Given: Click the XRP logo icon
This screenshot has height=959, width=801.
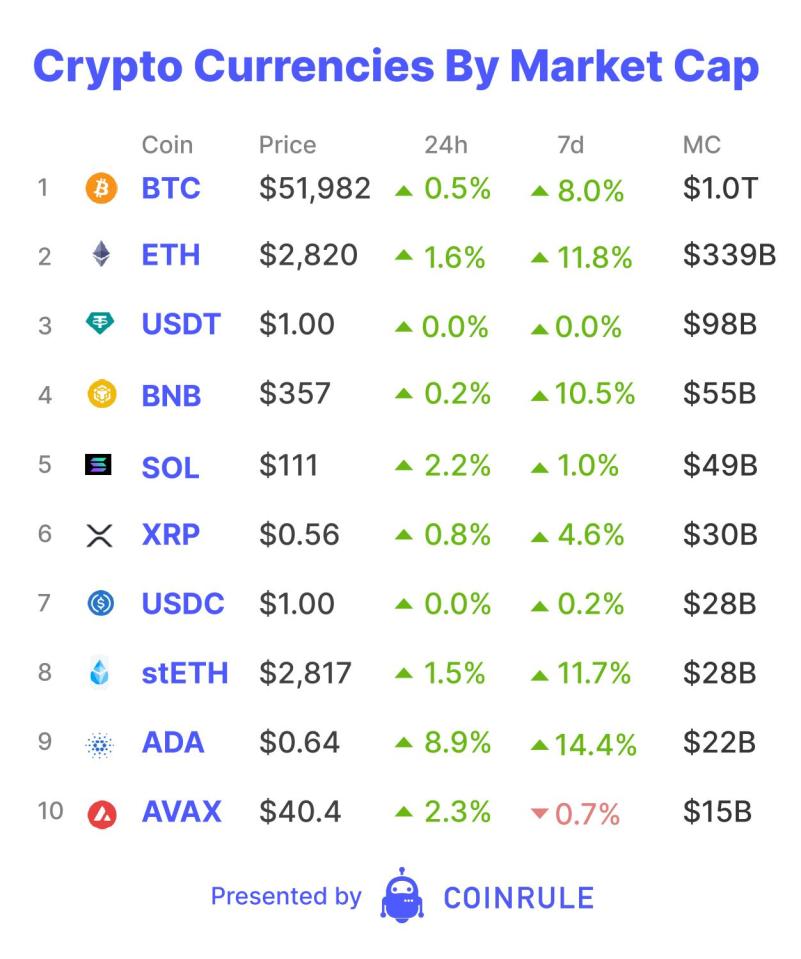Looking at the screenshot, I should point(101,535).
